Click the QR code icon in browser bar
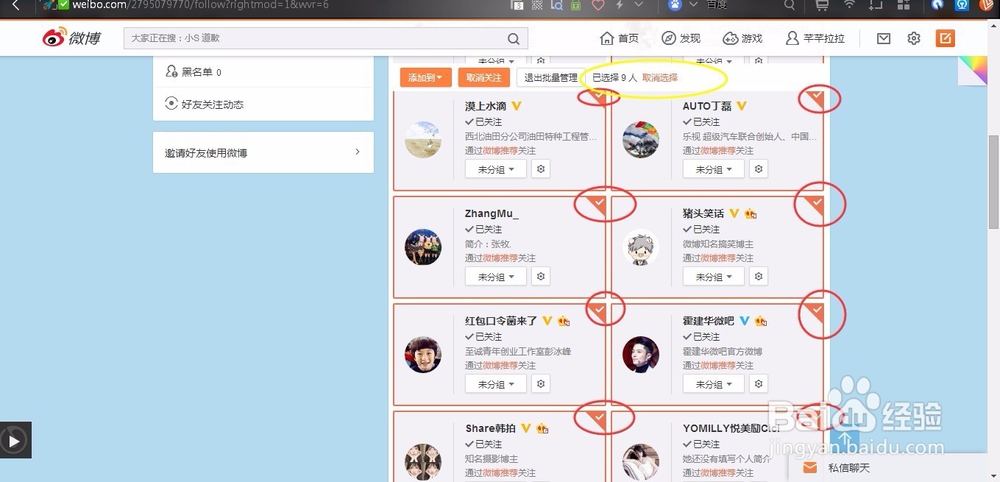Screen dimensions: 1000x482 pos(537,5)
